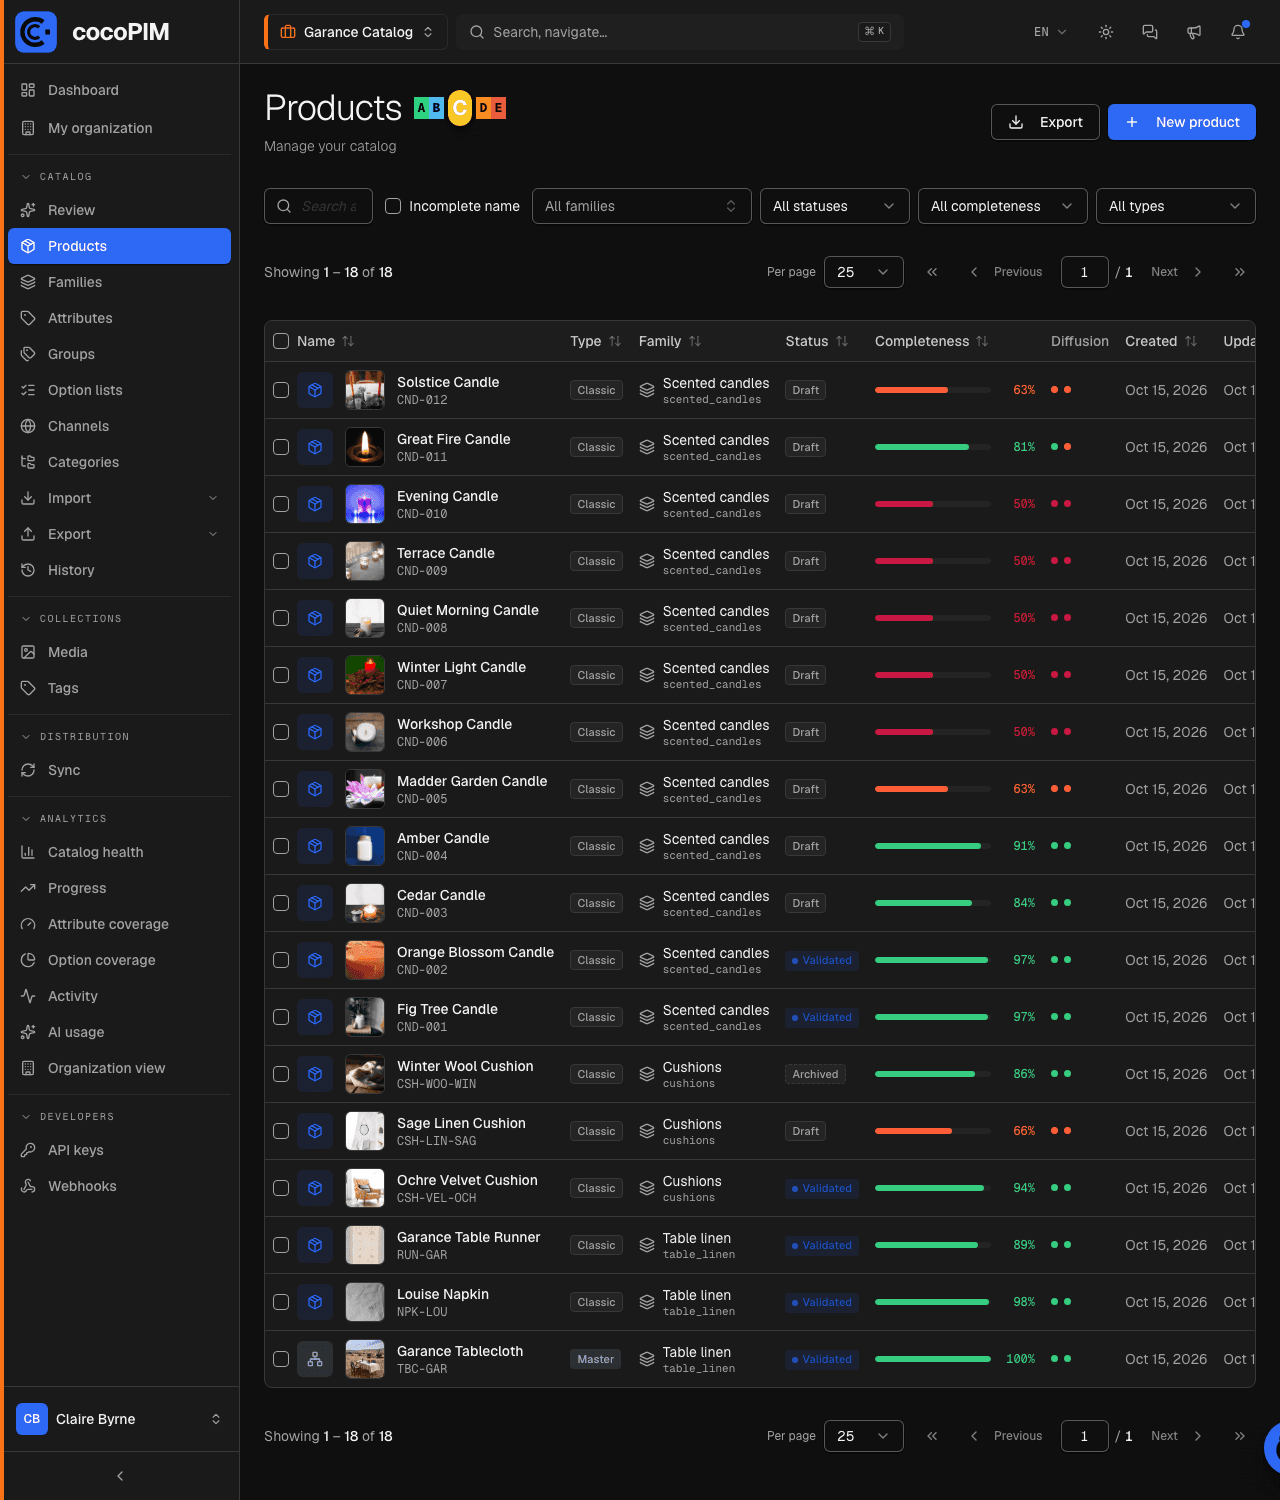The height and width of the screenshot is (1500, 1280).
Task: Open the All types dropdown
Action: [1176, 206]
